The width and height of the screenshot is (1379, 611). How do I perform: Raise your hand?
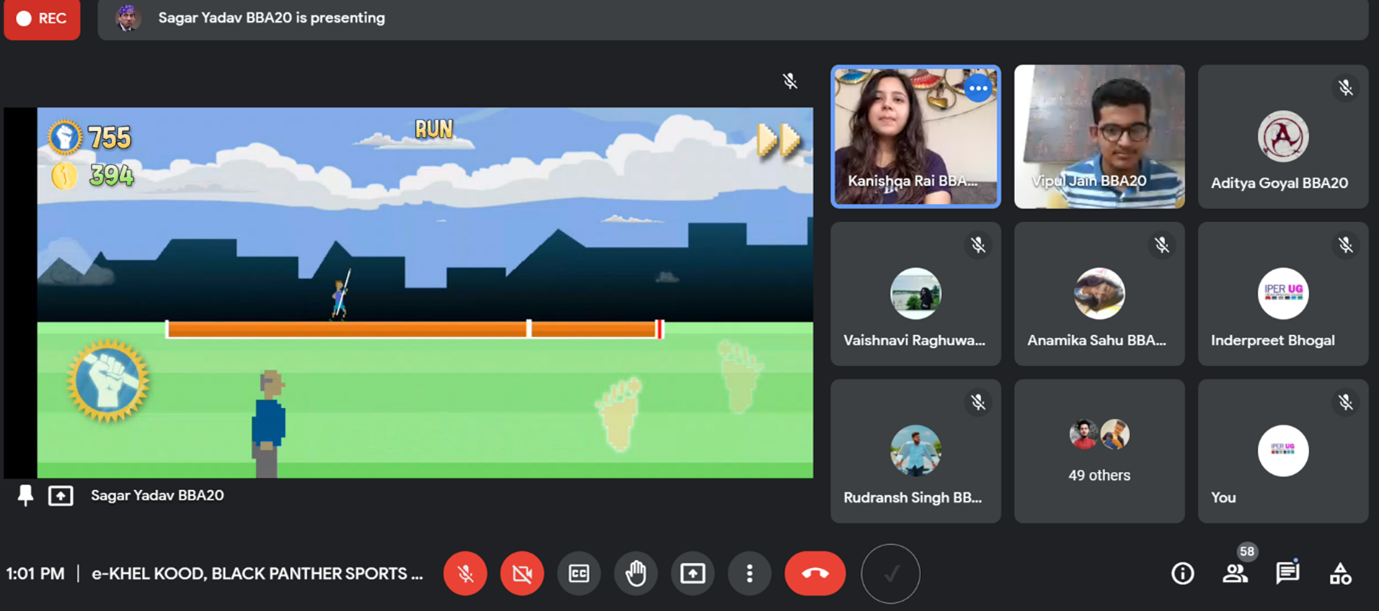pyautogui.click(x=636, y=573)
